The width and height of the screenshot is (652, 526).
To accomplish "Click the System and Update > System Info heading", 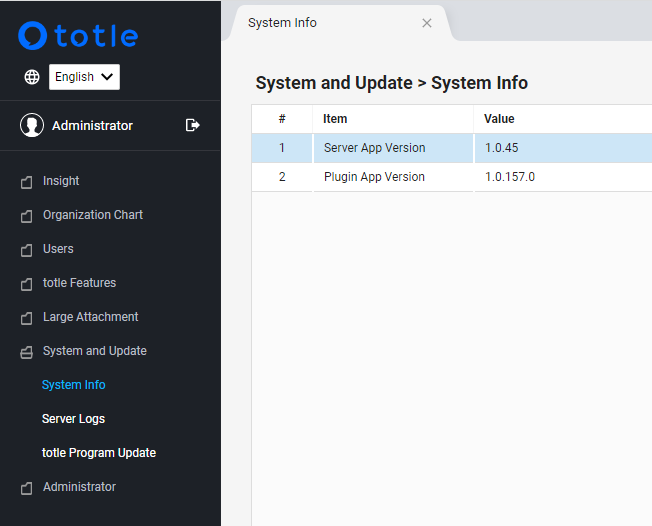I will tap(392, 83).
